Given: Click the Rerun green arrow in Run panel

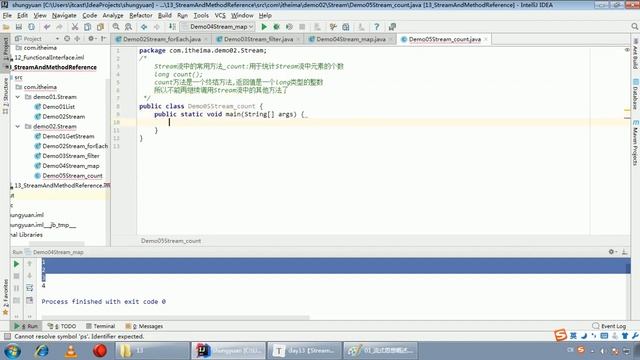Looking at the screenshot, I should tap(16, 264).
